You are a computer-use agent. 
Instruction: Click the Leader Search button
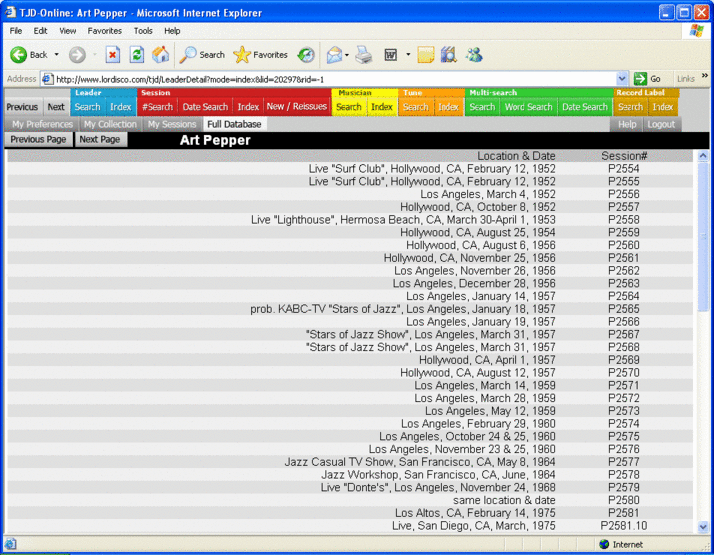click(x=87, y=107)
